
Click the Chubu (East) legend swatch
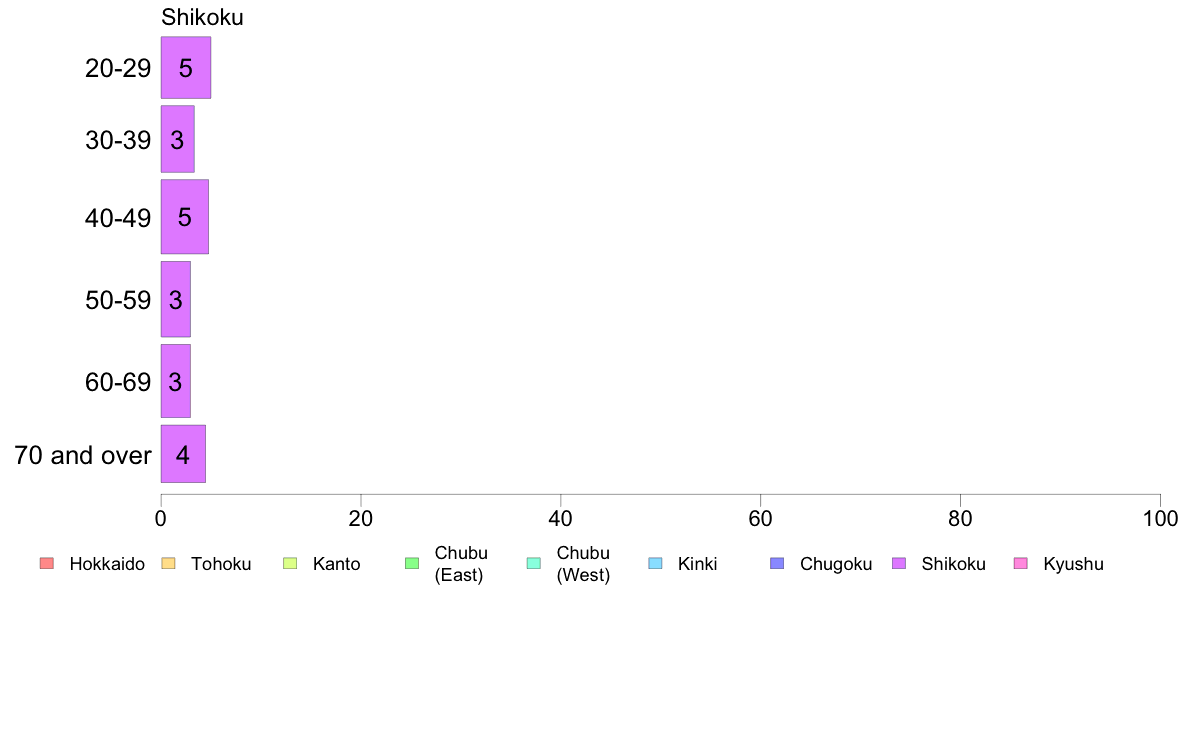(412, 563)
